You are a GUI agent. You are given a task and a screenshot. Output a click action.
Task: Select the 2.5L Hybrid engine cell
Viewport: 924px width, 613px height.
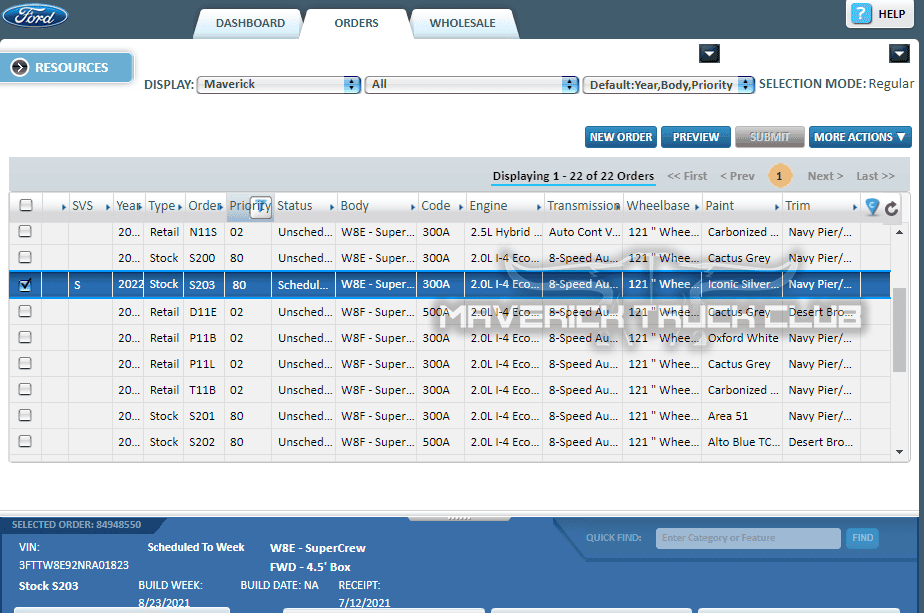[506, 232]
